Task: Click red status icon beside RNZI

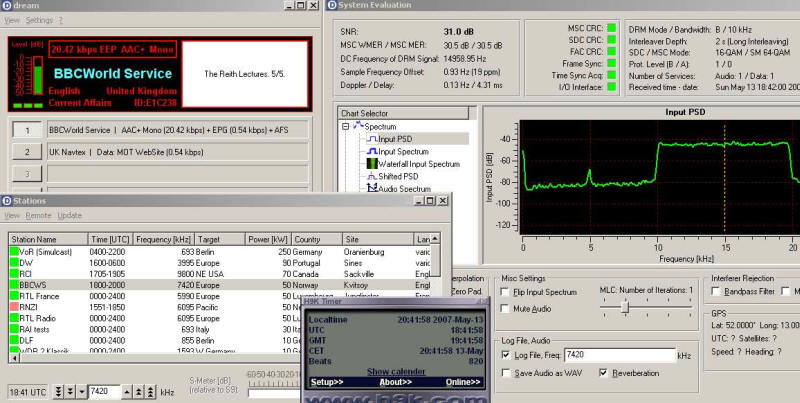Action: pos(14,307)
